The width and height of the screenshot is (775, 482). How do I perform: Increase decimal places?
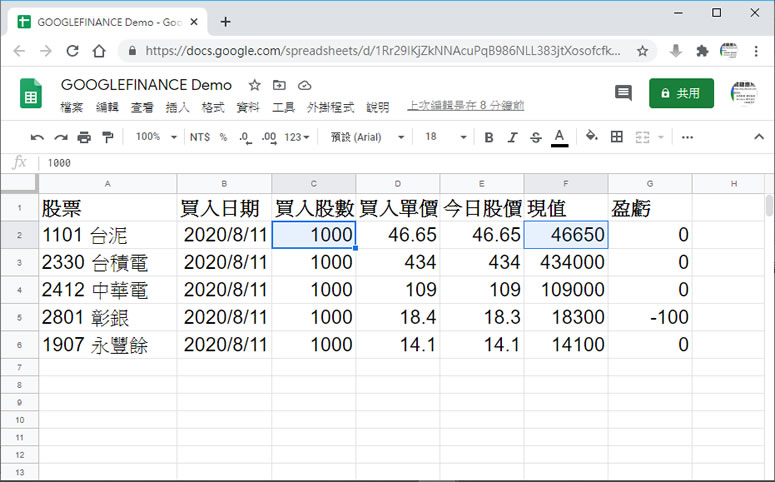tap(269, 137)
